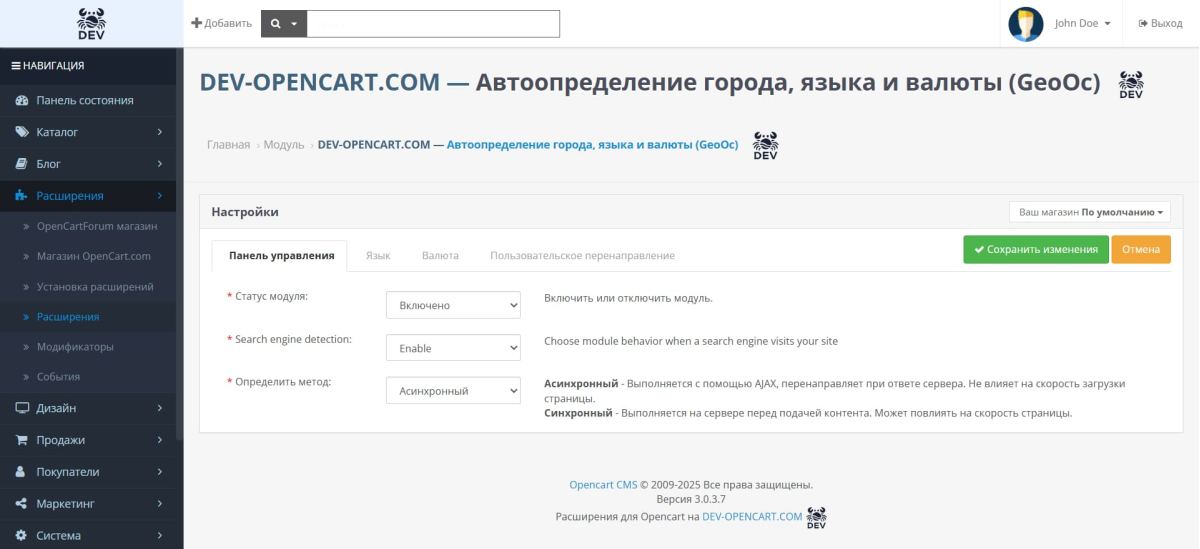
Task: Collapse the Расширения menu chevron
Action: pos(160,196)
